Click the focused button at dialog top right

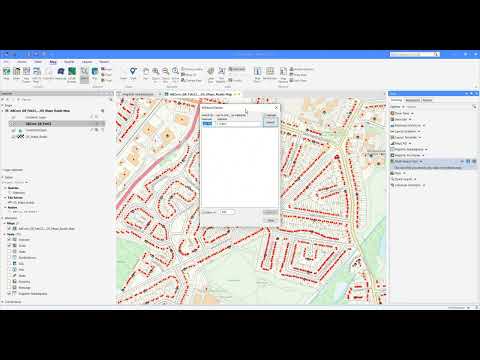[x=270, y=122]
